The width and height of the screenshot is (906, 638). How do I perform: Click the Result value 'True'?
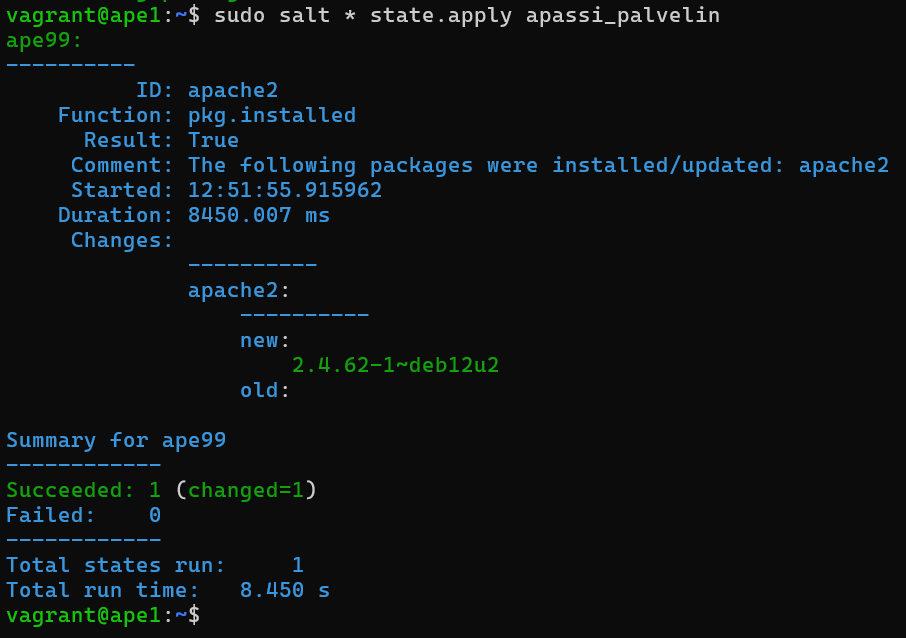point(213,140)
